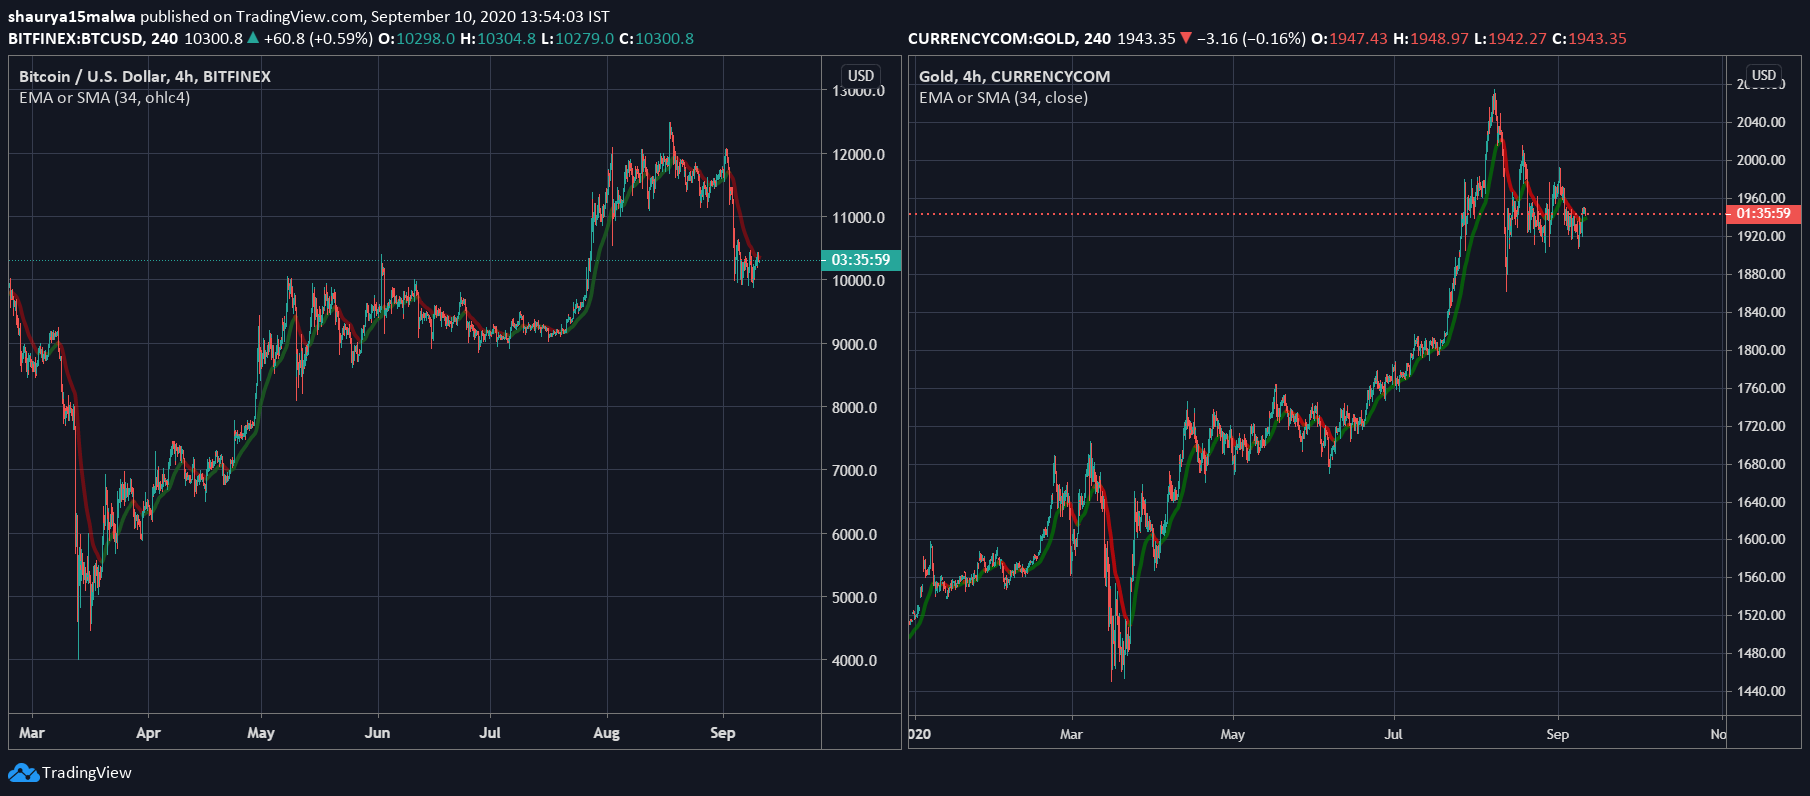Viewport: 1810px width, 796px height.
Task: Click the Gold, 4h, CURRENCYCOM chart title
Action: [x=1014, y=77]
